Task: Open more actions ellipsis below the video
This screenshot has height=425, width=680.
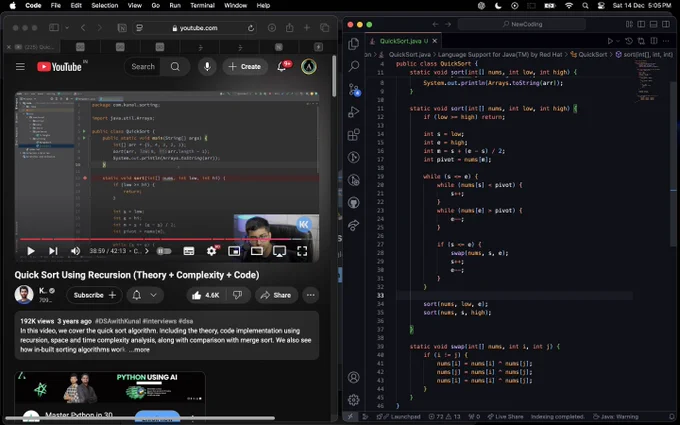Action: click(x=311, y=295)
